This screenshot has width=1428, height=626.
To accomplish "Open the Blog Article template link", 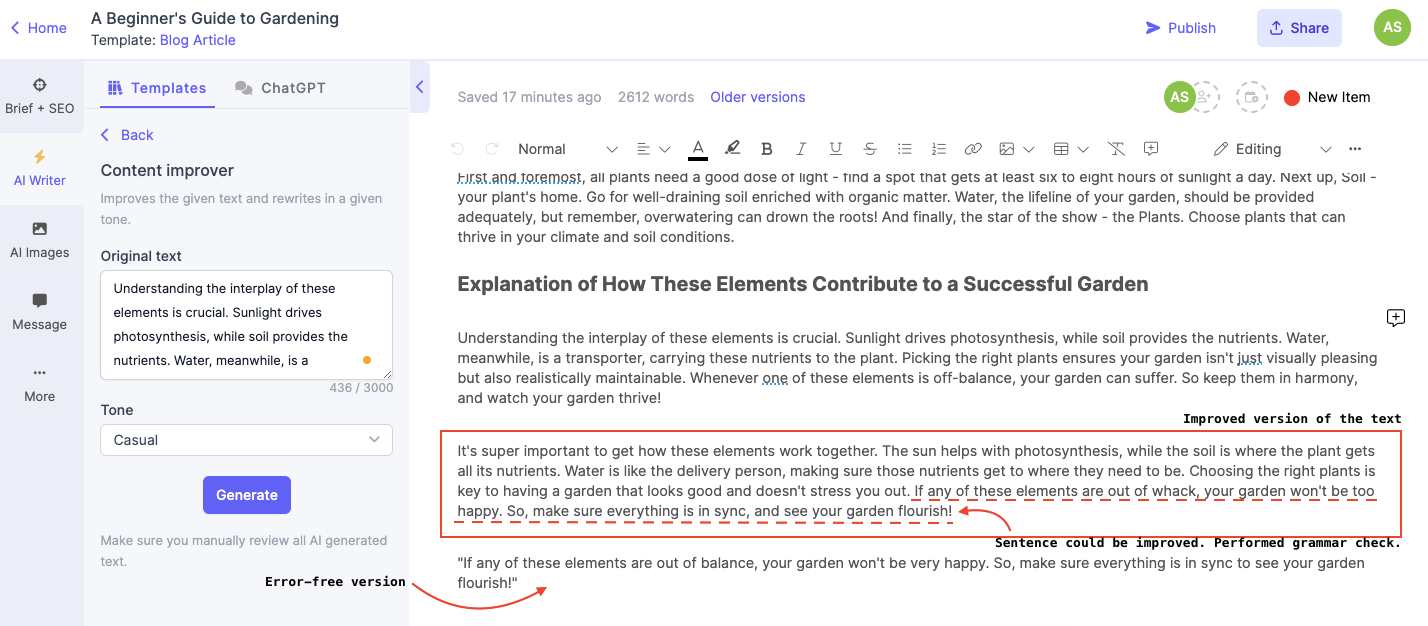I will coord(198,40).
